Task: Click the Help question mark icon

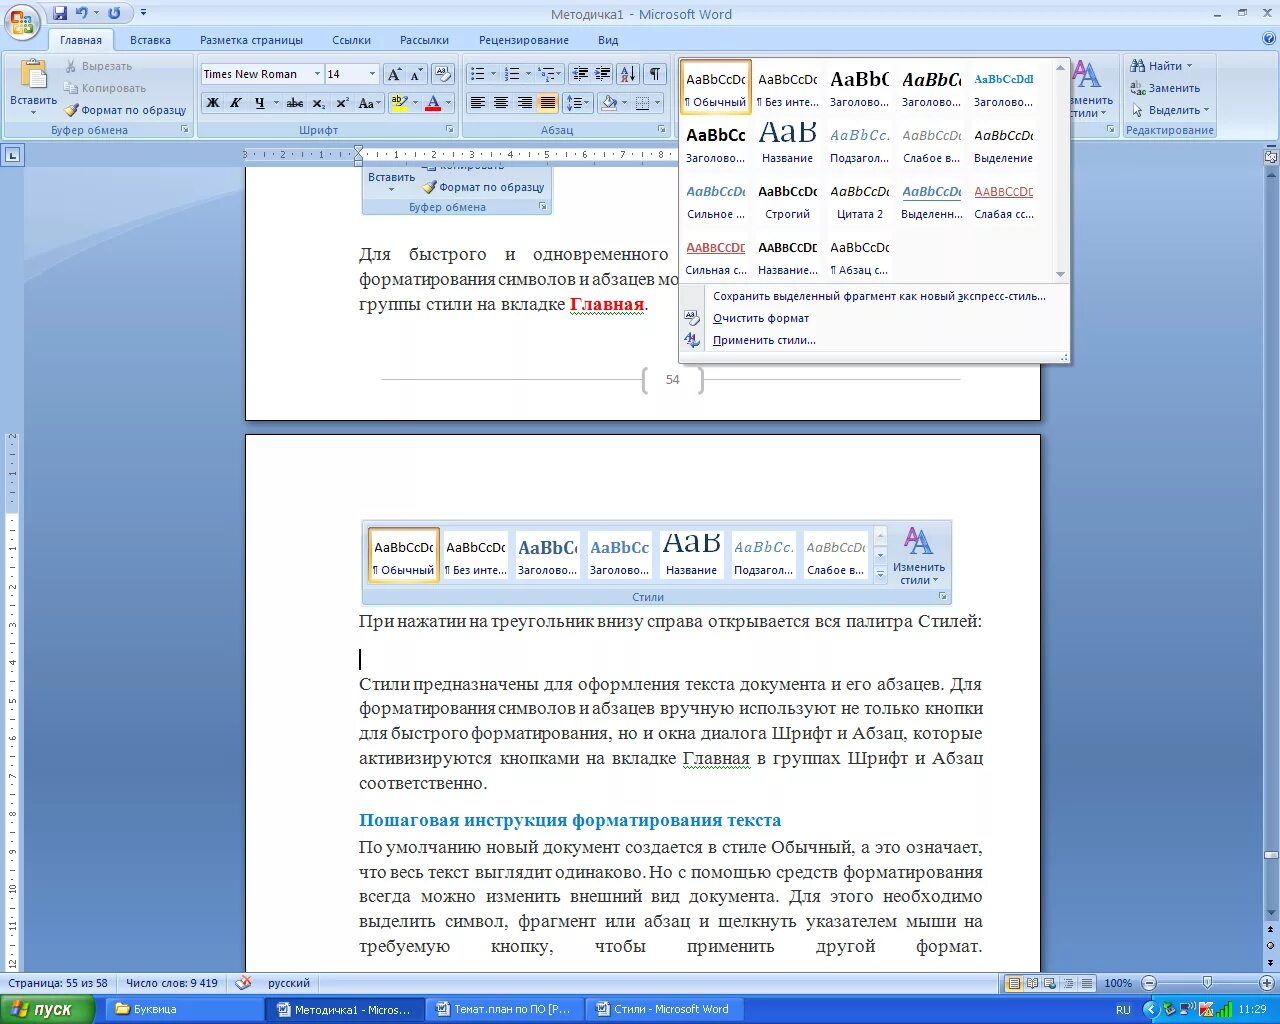Action: (x=1269, y=39)
